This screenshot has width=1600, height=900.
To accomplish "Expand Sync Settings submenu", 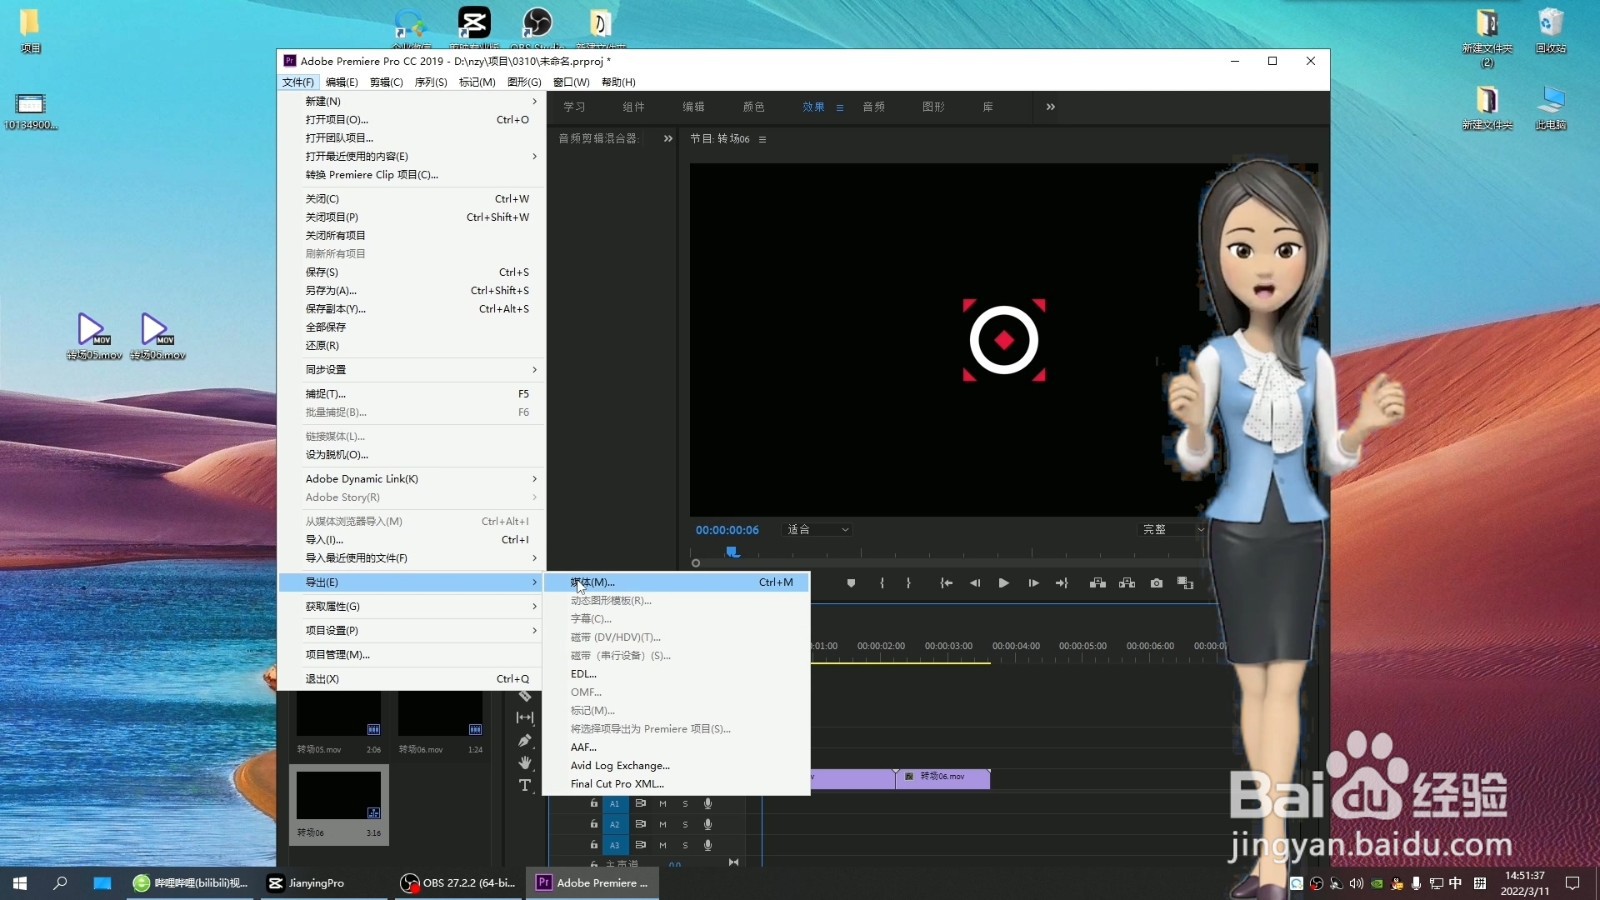I will [x=412, y=370].
